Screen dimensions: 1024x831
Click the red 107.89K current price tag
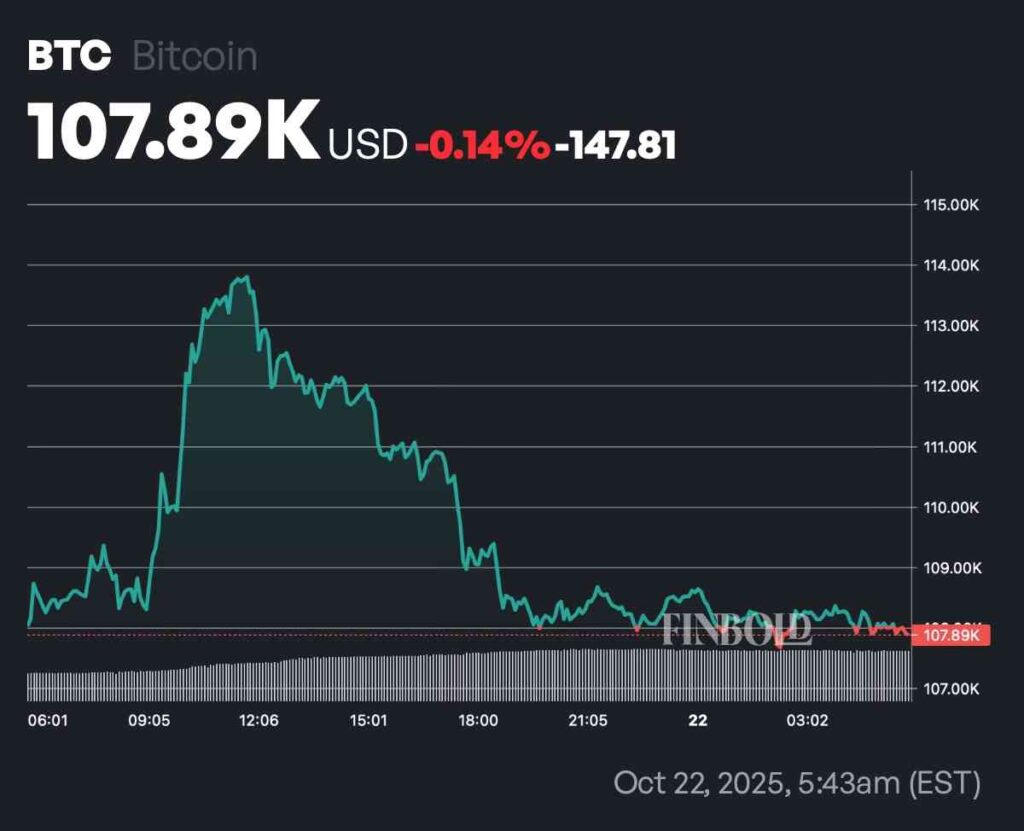(953, 635)
